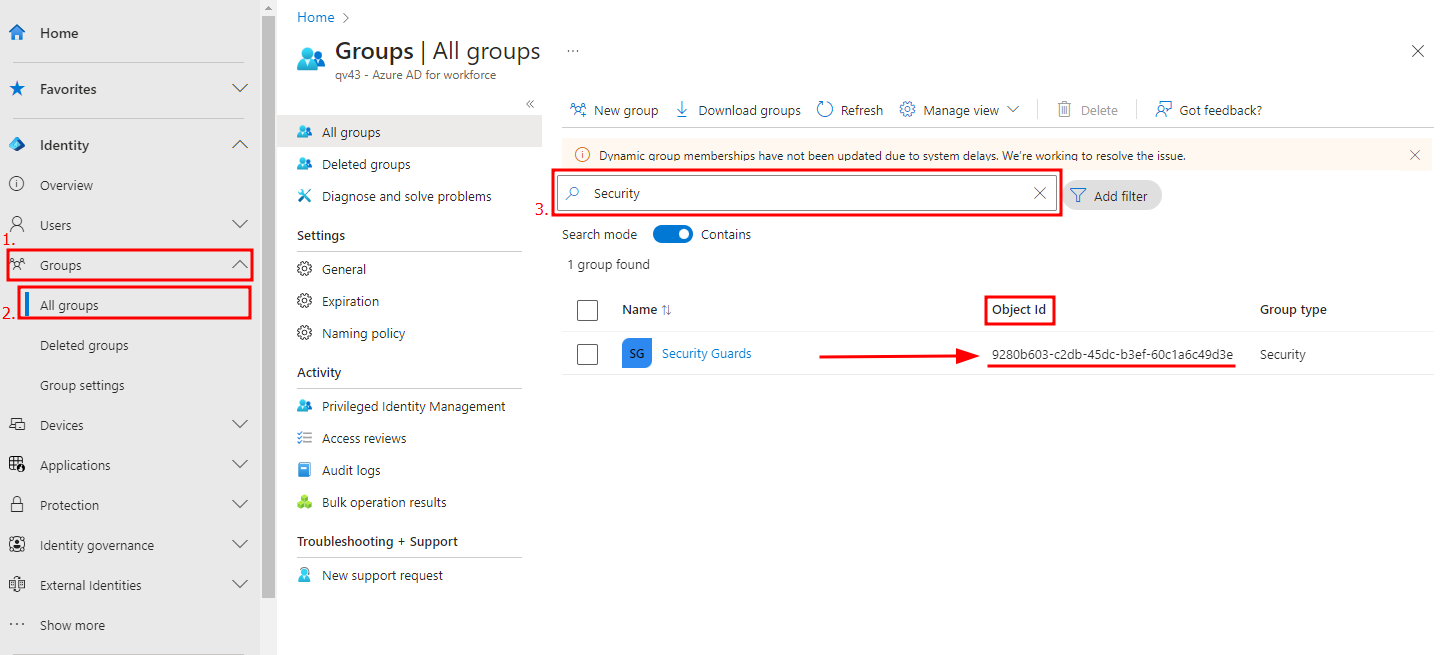Click the Download groups arrow icon

(x=682, y=110)
